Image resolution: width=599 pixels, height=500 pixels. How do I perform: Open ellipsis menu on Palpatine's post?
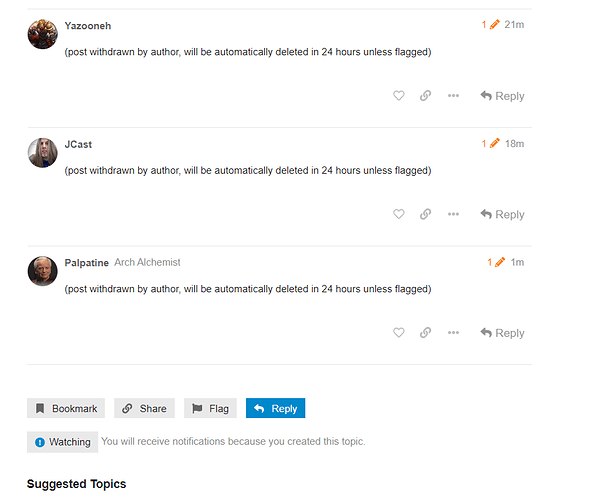click(x=453, y=332)
